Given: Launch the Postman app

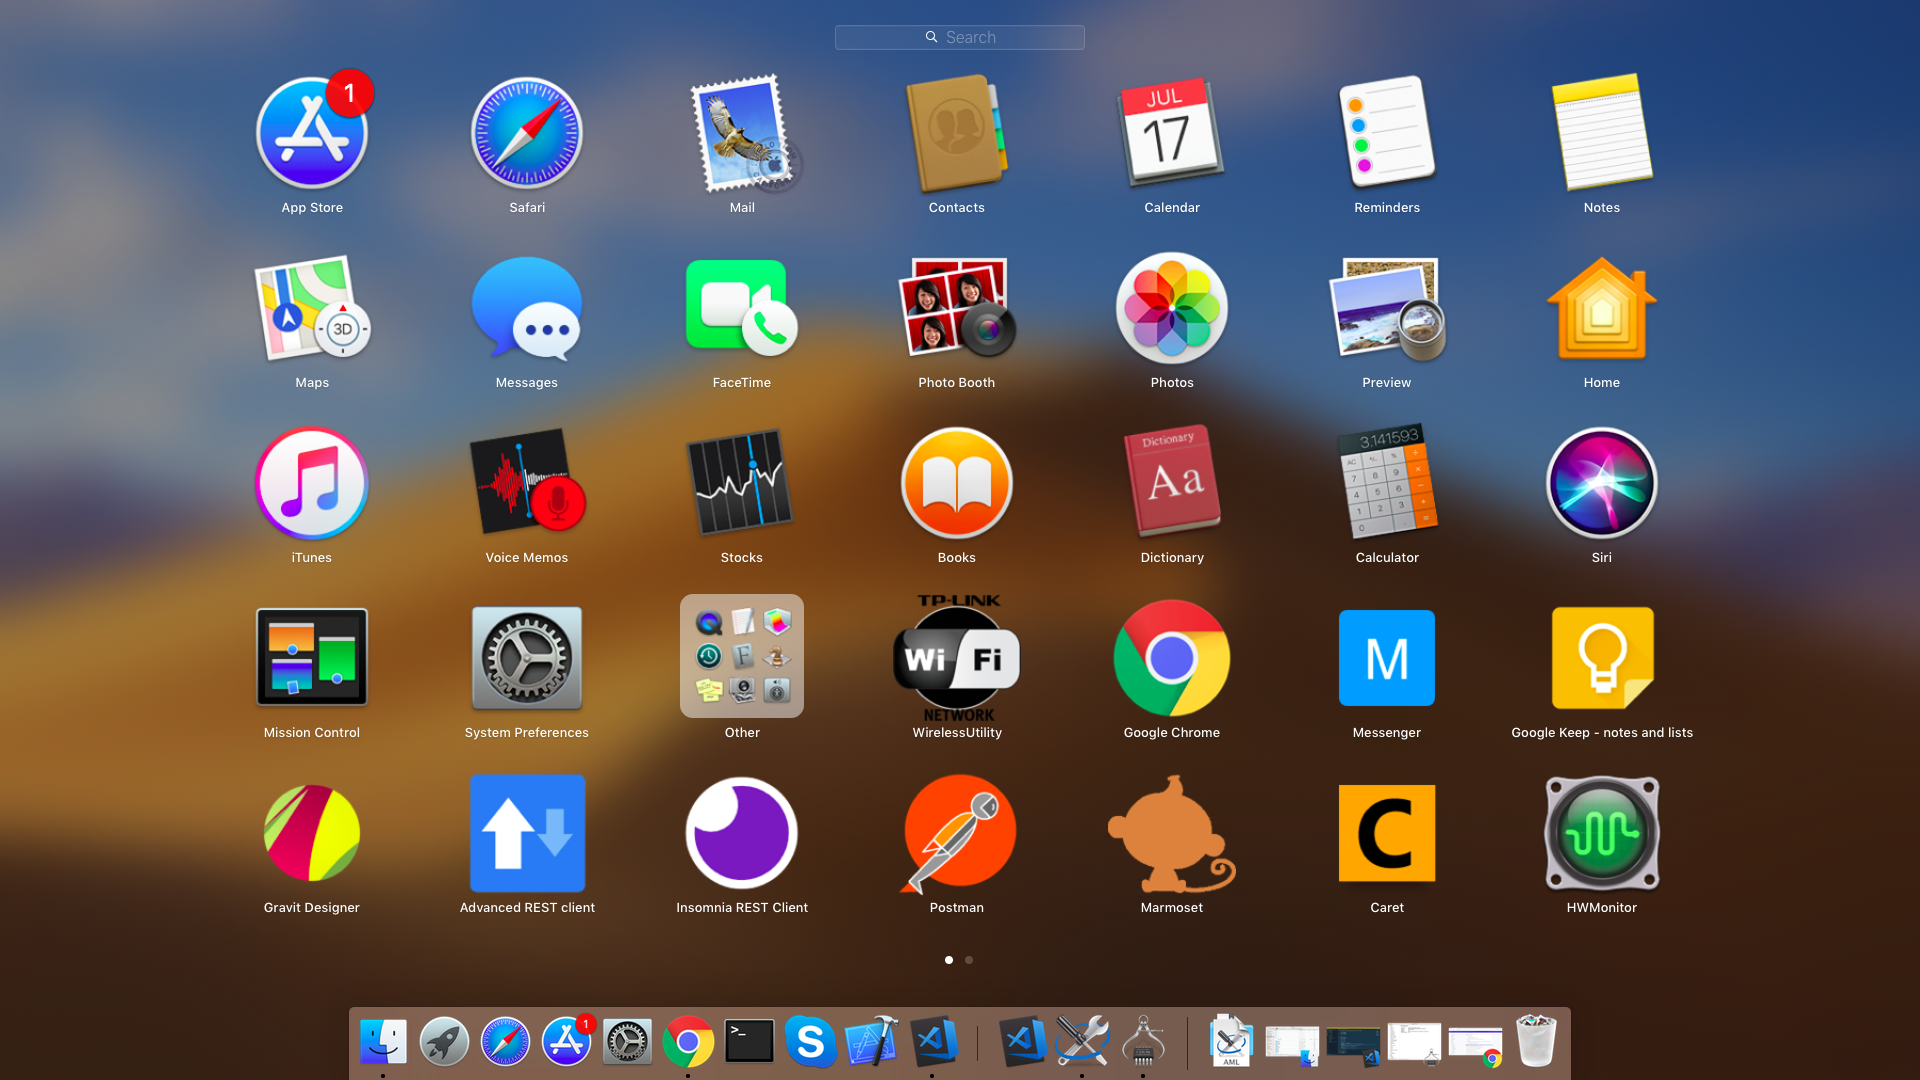Looking at the screenshot, I should 957,833.
